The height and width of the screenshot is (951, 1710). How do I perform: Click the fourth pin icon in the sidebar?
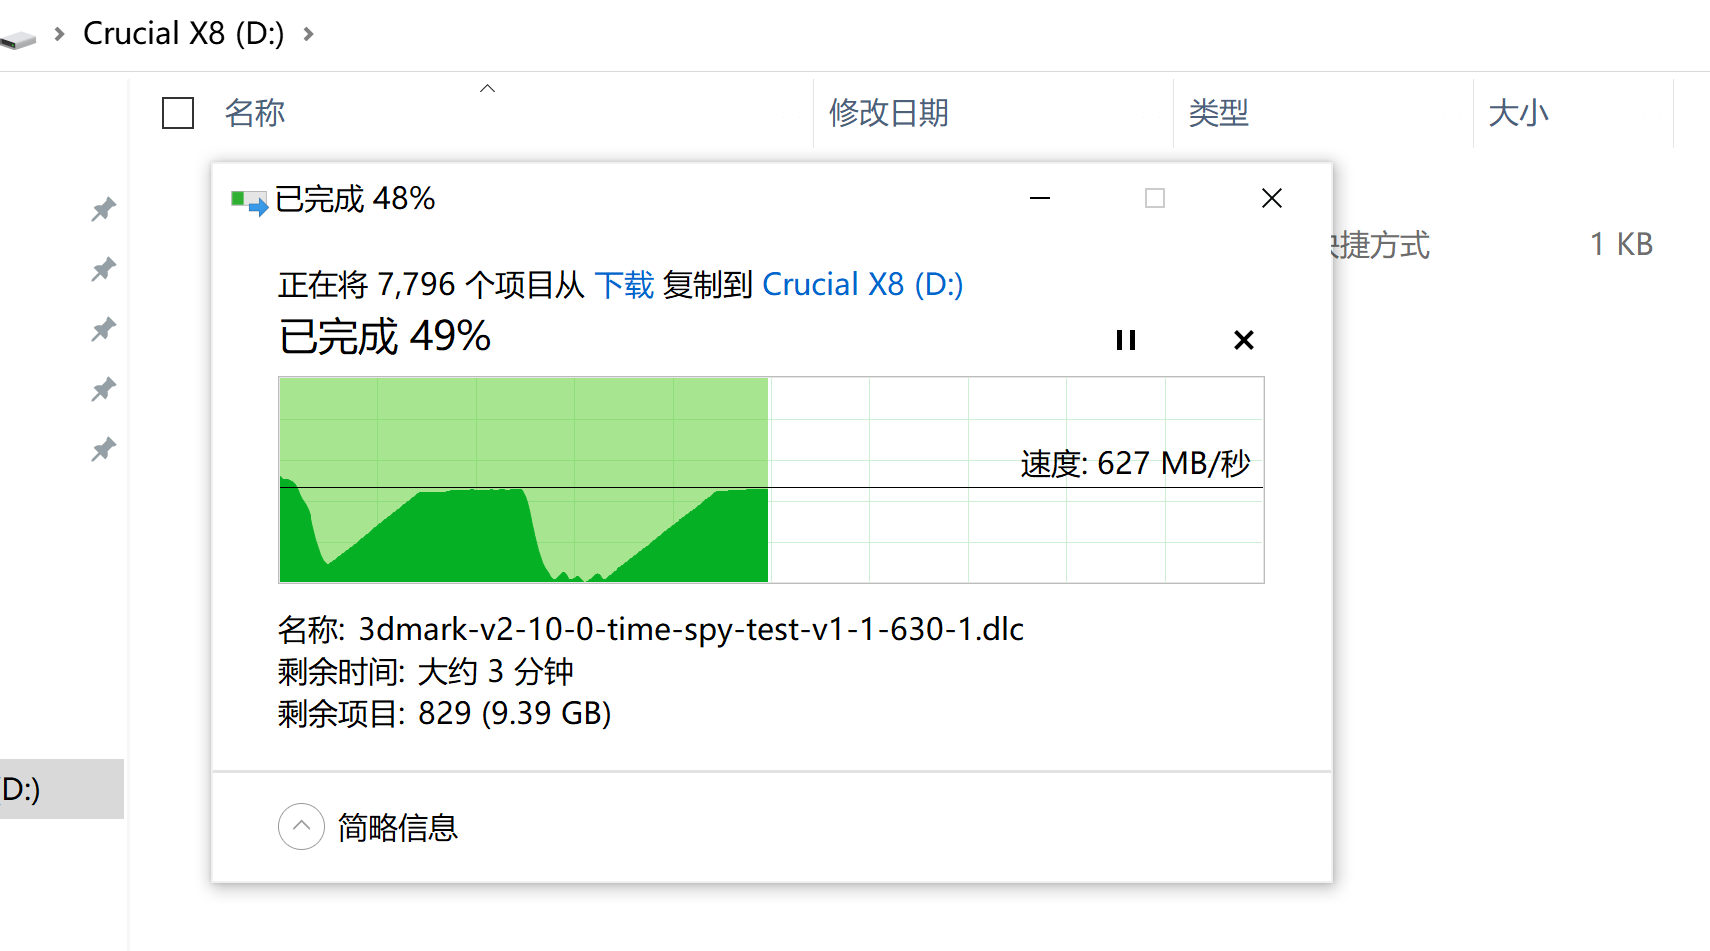[x=103, y=389]
